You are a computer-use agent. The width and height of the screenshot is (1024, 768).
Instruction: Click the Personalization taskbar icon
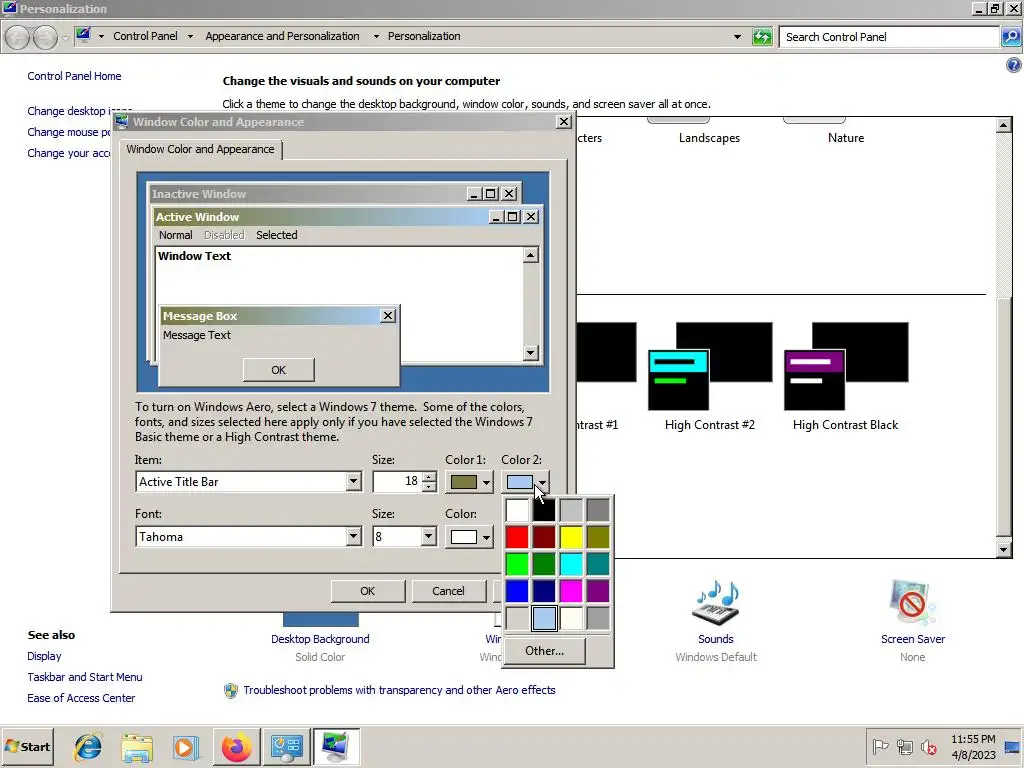point(336,746)
